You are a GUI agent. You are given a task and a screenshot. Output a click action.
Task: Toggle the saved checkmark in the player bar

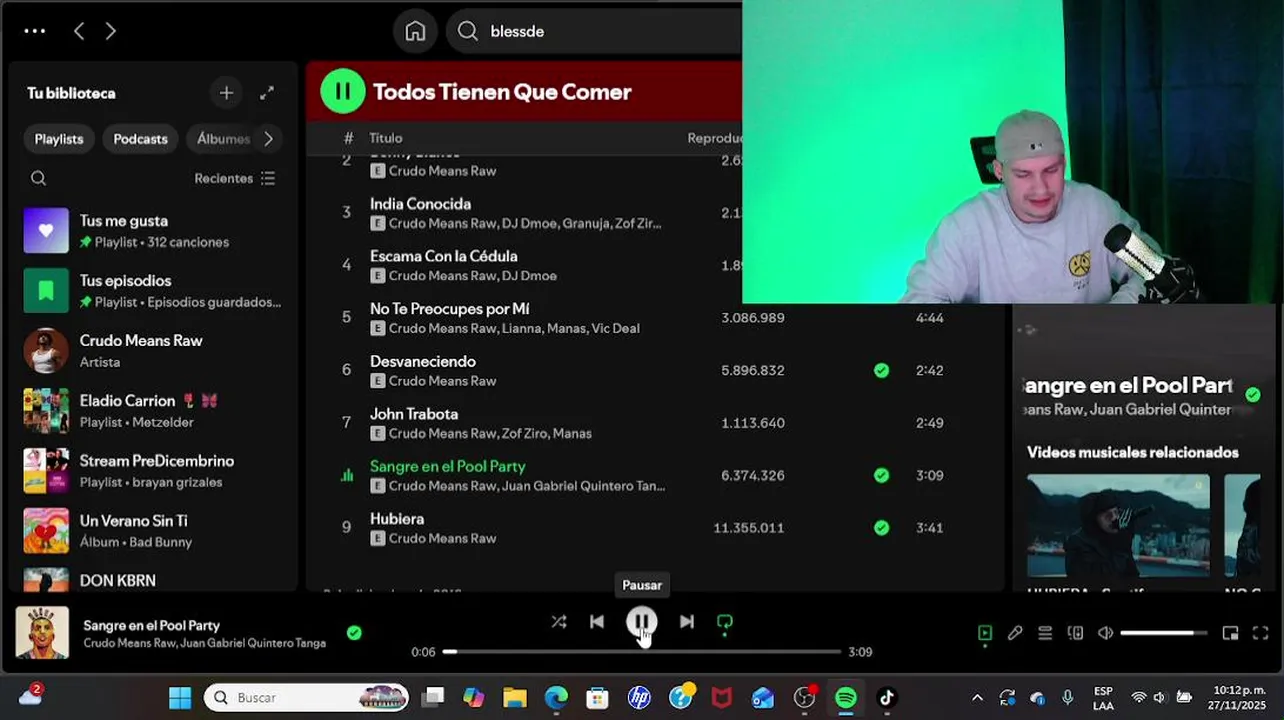(x=354, y=633)
